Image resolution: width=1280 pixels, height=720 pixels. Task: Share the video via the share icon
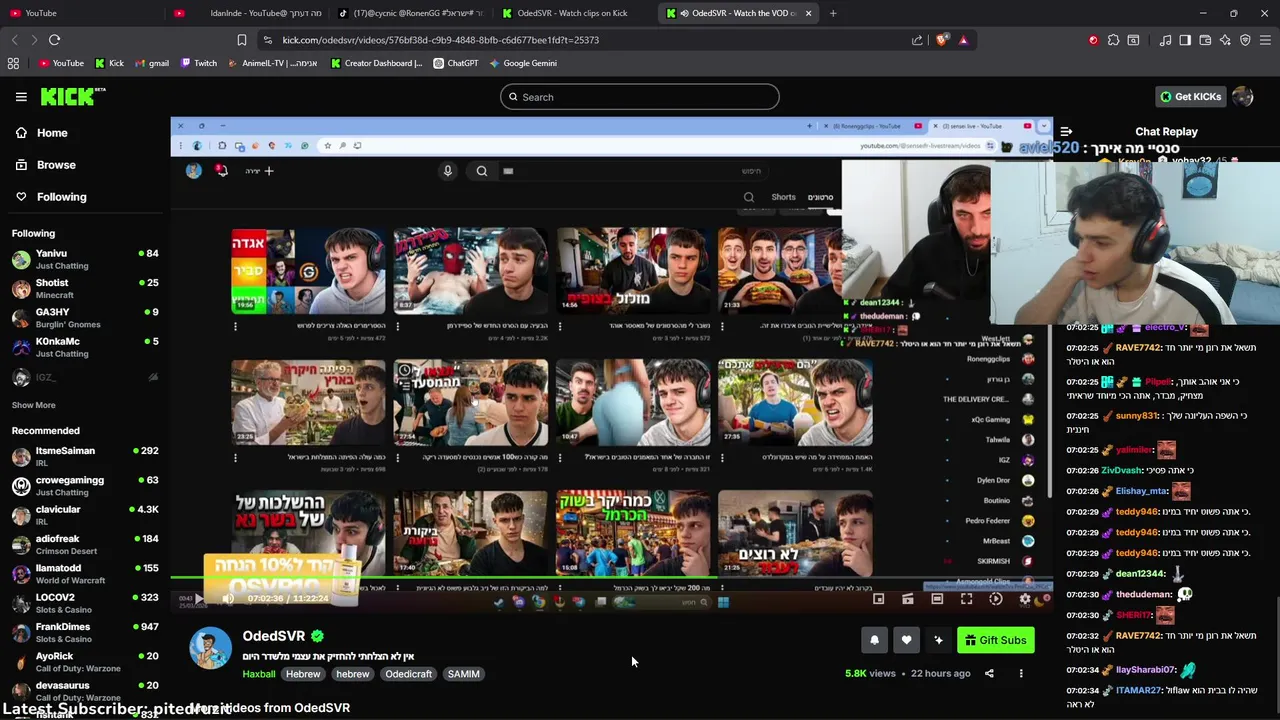989,673
